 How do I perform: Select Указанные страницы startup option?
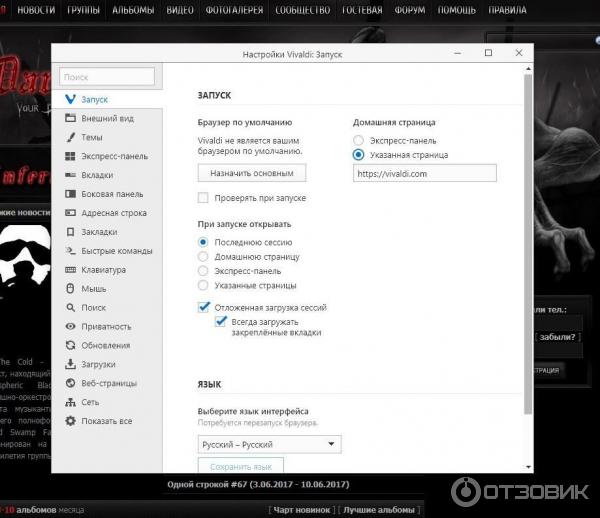203,285
